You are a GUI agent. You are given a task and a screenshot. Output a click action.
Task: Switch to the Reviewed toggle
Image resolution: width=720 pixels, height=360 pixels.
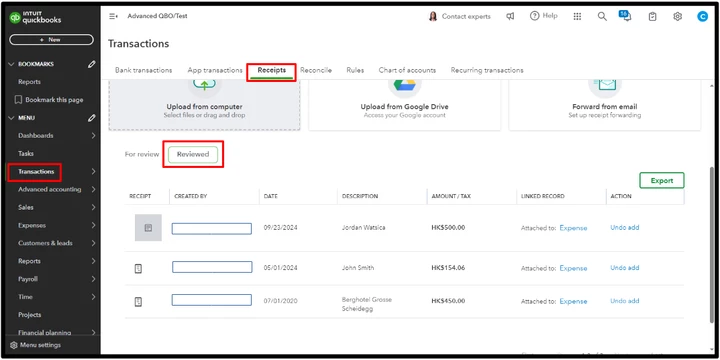pyautogui.click(x=193, y=155)
